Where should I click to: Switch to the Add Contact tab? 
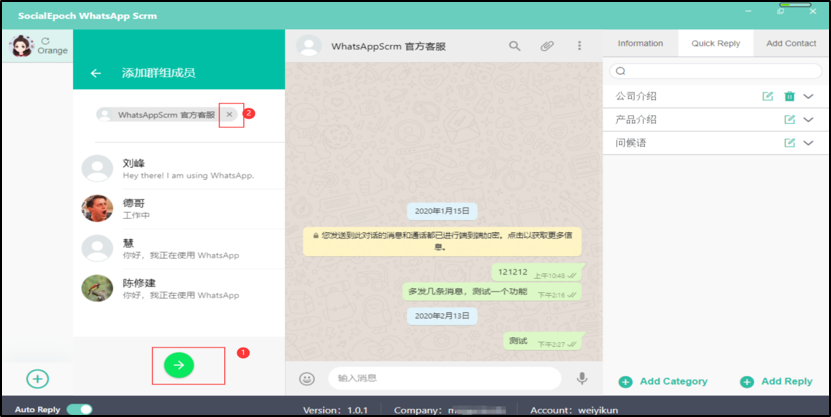[x=791, y=43]
